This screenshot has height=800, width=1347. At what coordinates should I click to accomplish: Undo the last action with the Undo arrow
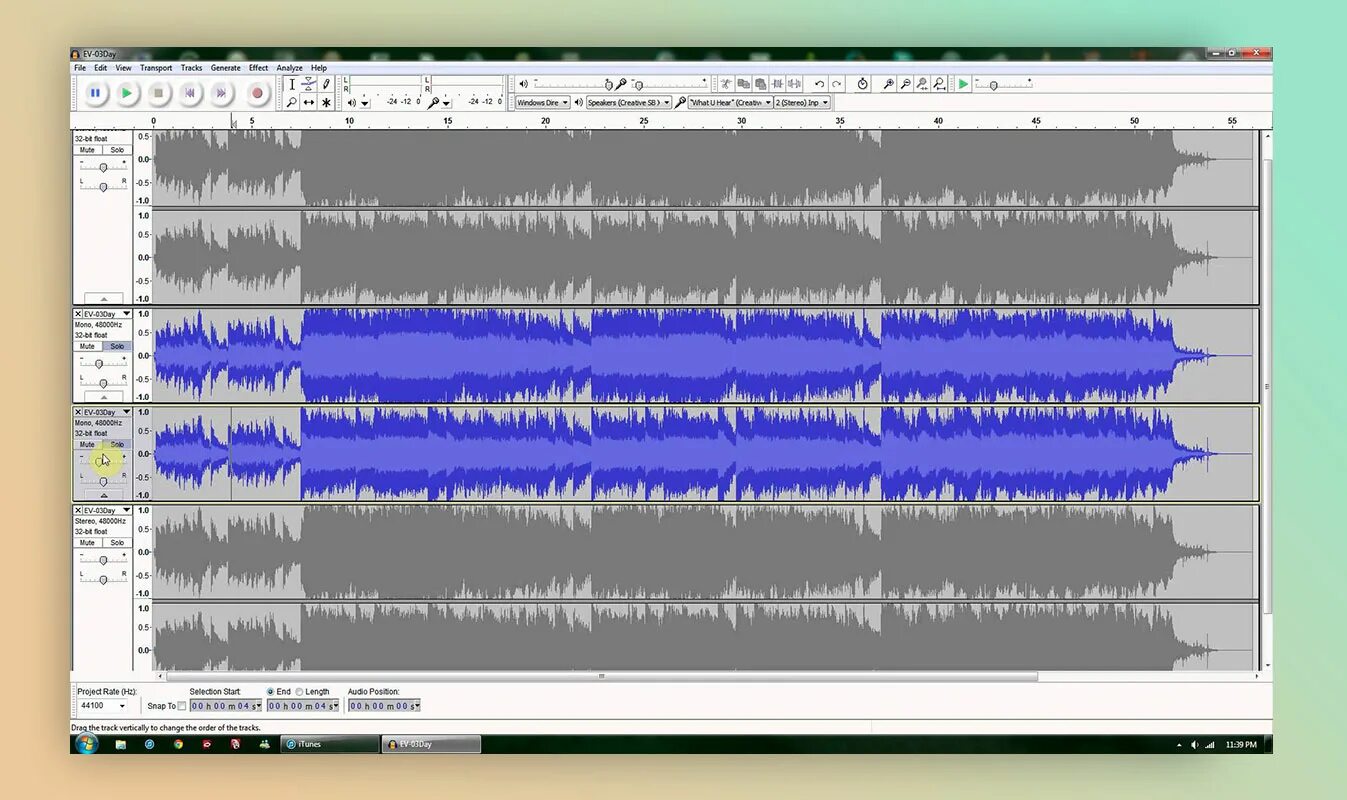(x=820, y=84)
